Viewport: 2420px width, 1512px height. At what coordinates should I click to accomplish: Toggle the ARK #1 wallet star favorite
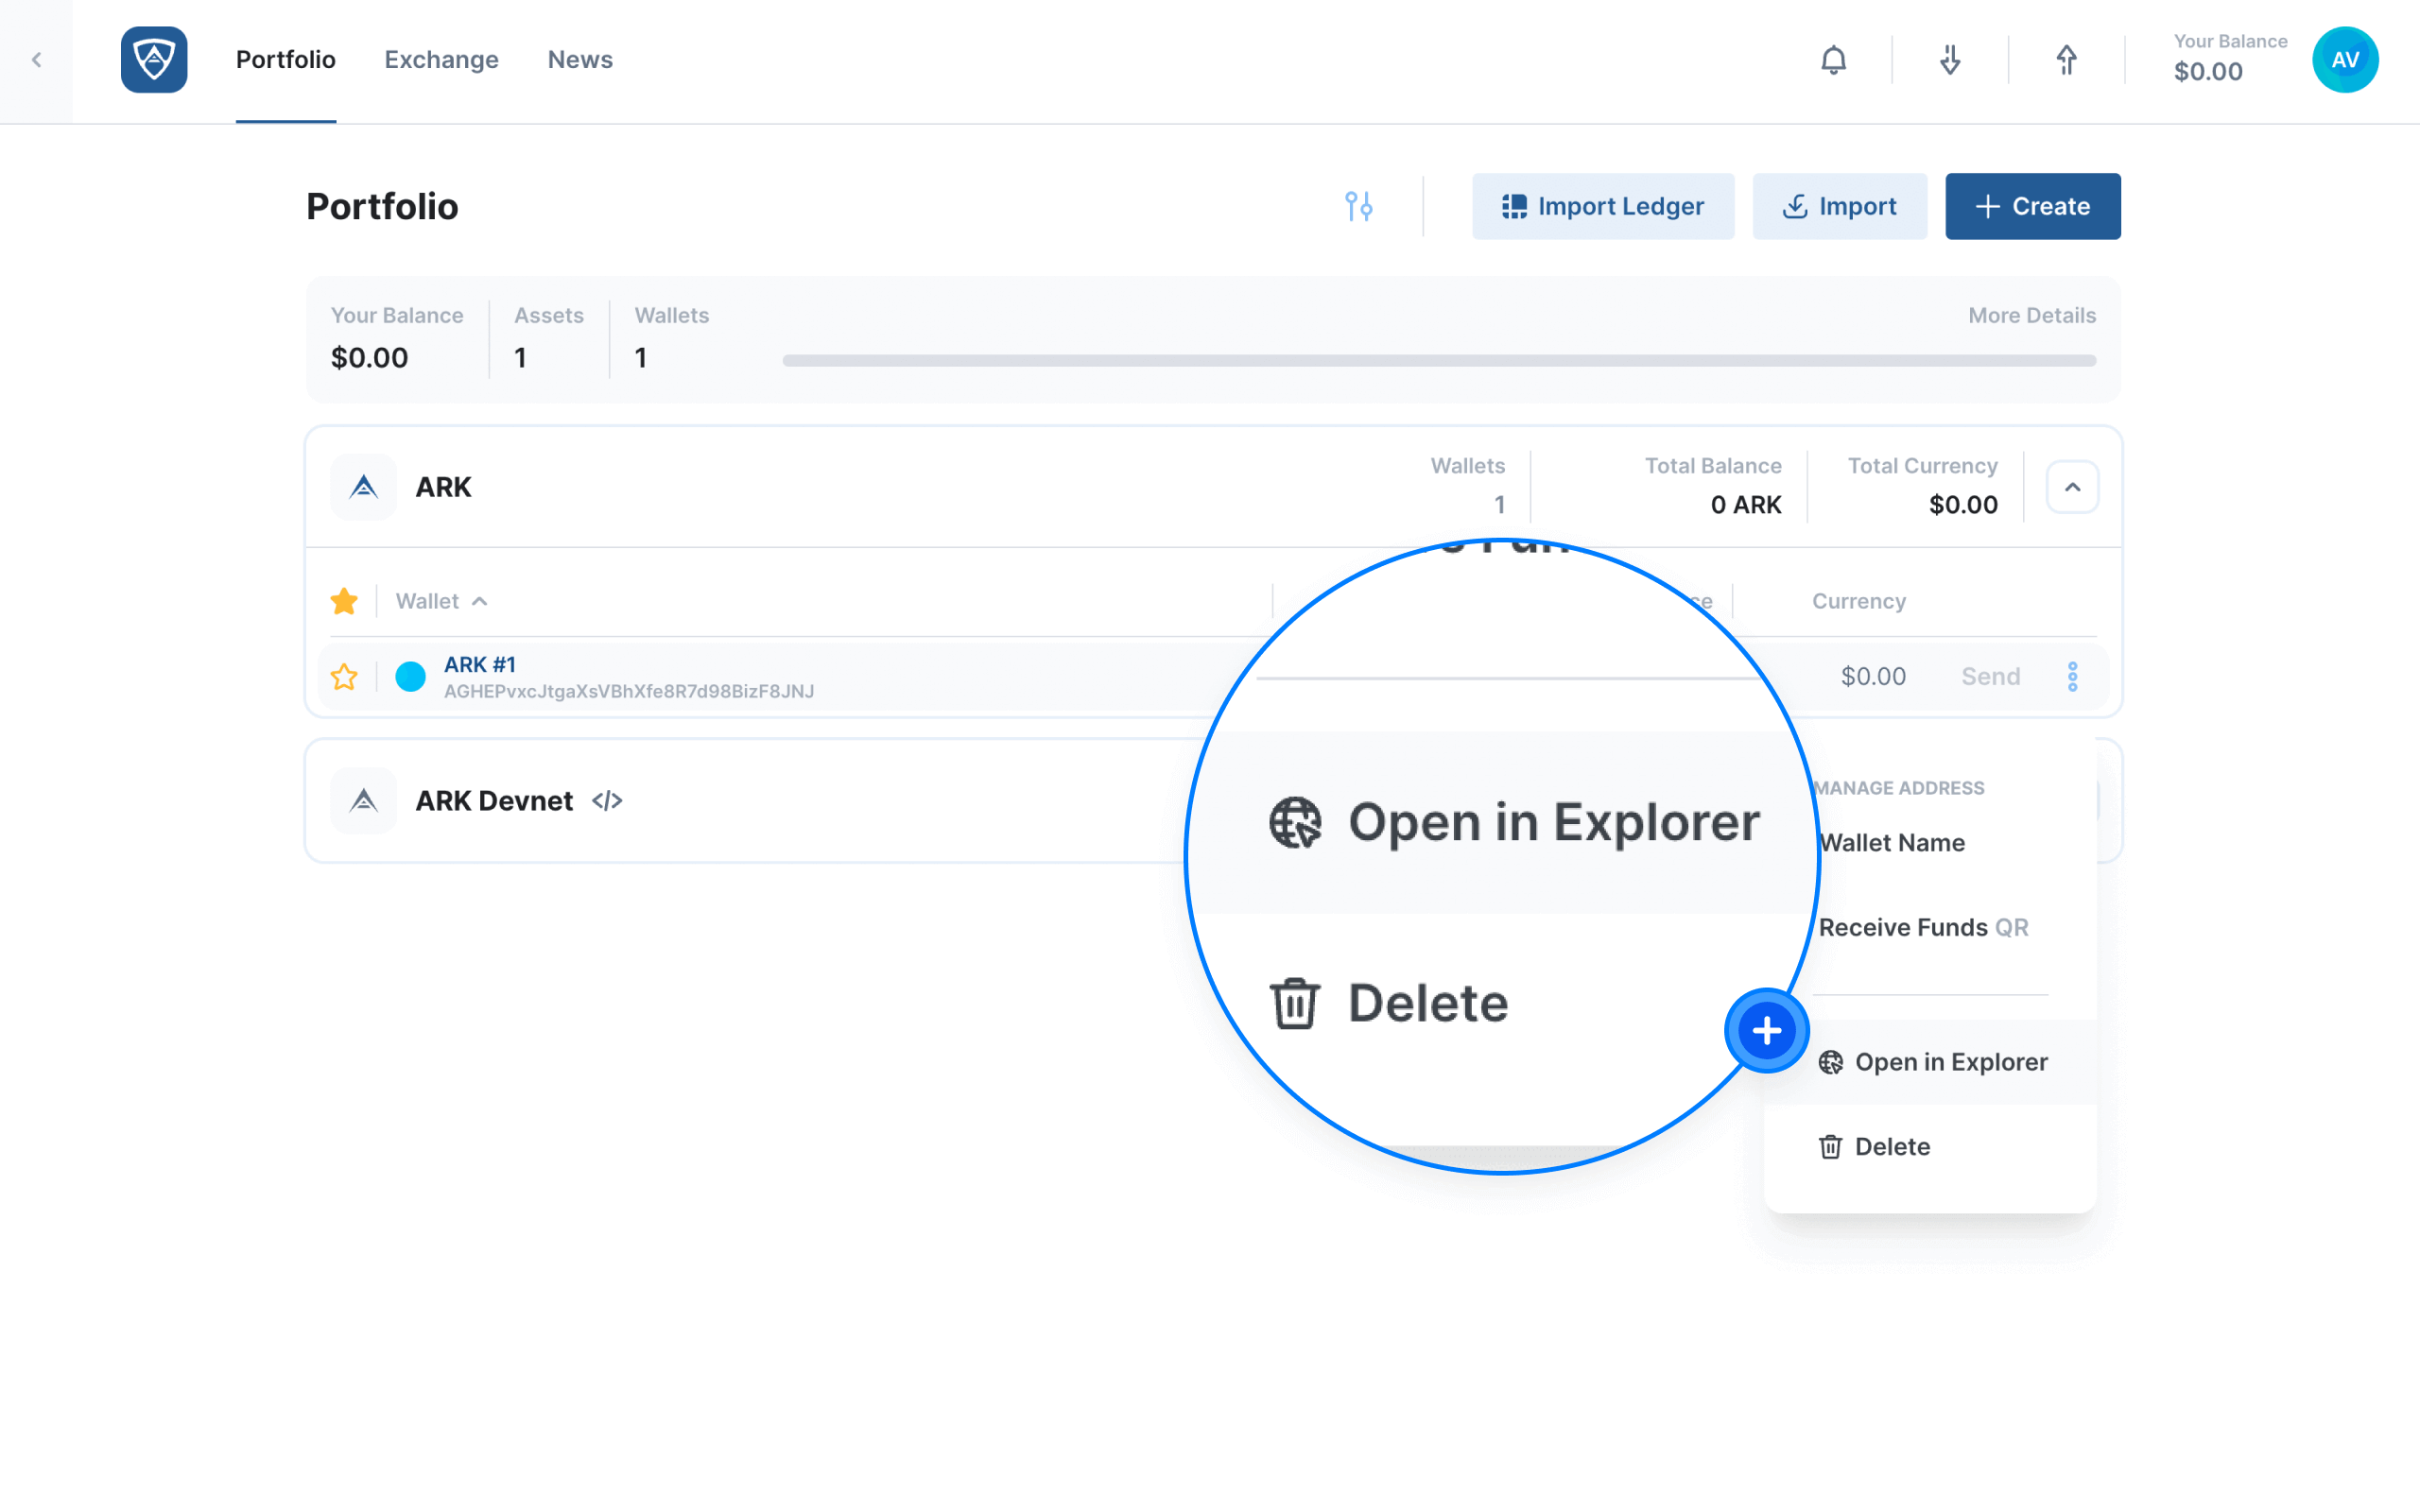tap(343, 676)
